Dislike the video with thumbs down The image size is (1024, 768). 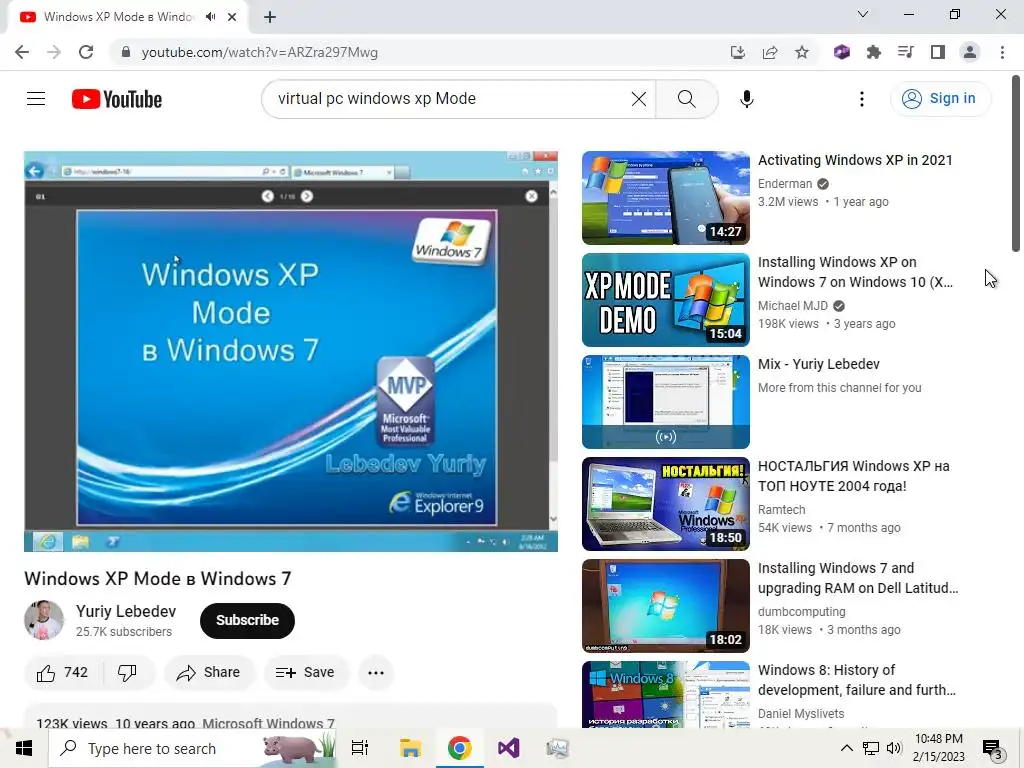(127, 672)
